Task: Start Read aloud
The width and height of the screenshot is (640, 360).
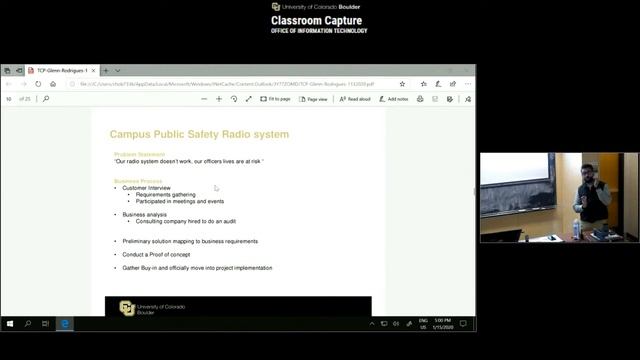Action: pos(355,99)
